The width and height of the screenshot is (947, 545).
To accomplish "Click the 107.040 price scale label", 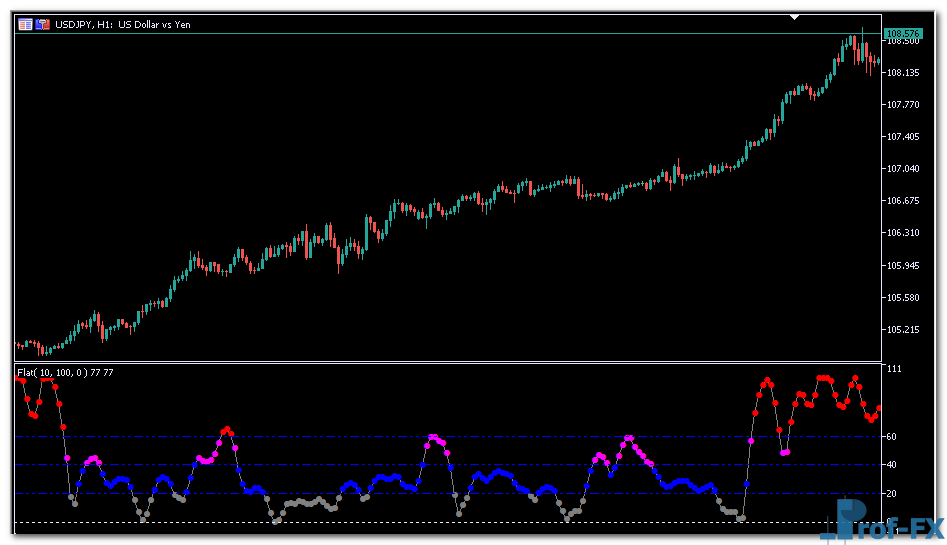I will 902,169.
